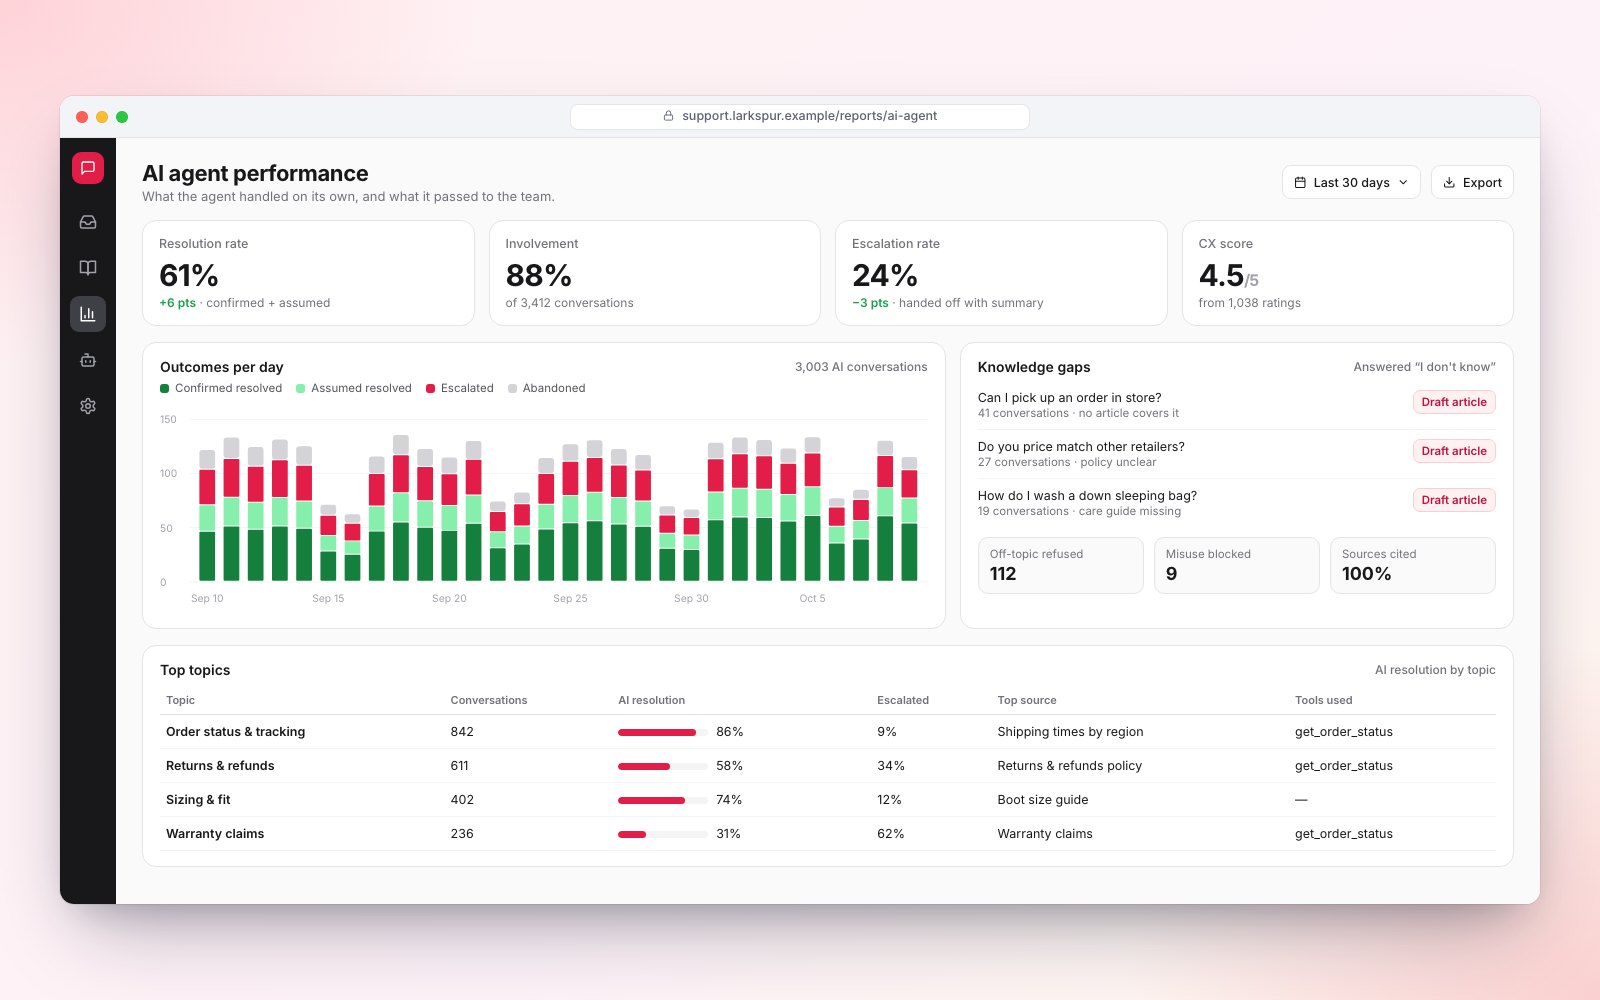Click Shipping times by region source
Viewport: 1600px width, 1000px height.
click(1070, 732)
